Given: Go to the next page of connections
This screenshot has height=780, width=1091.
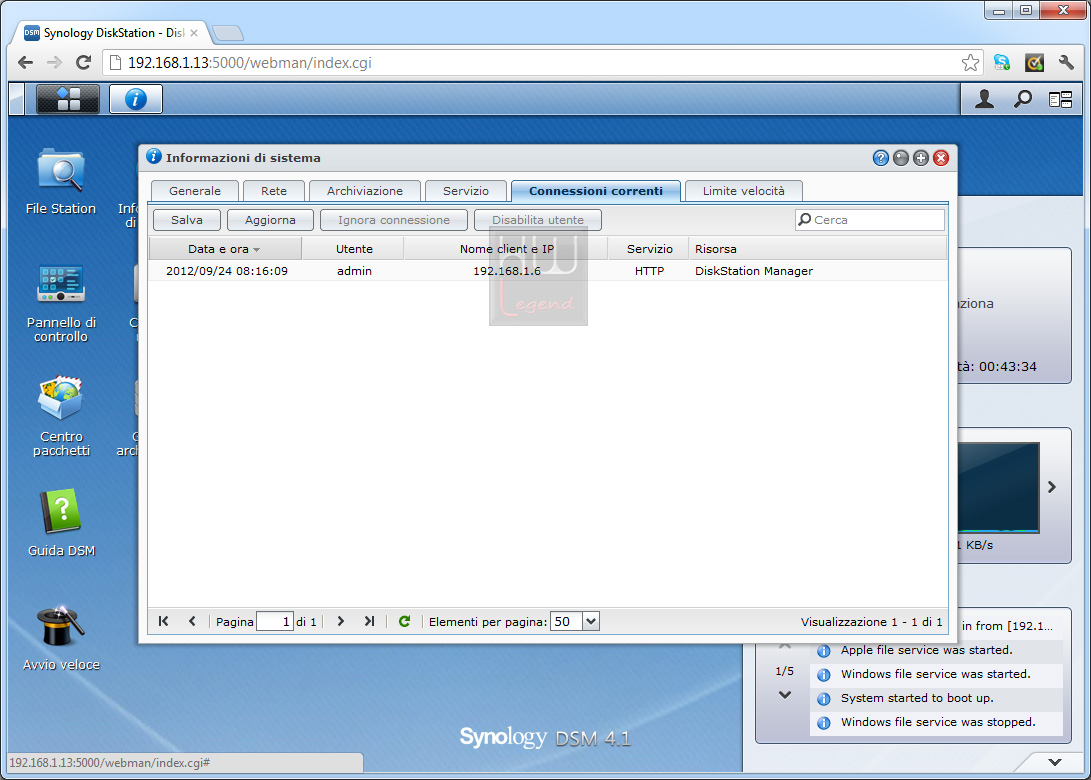Looking at the screenshot, I should pyautogui.click(x=340, y=621).
